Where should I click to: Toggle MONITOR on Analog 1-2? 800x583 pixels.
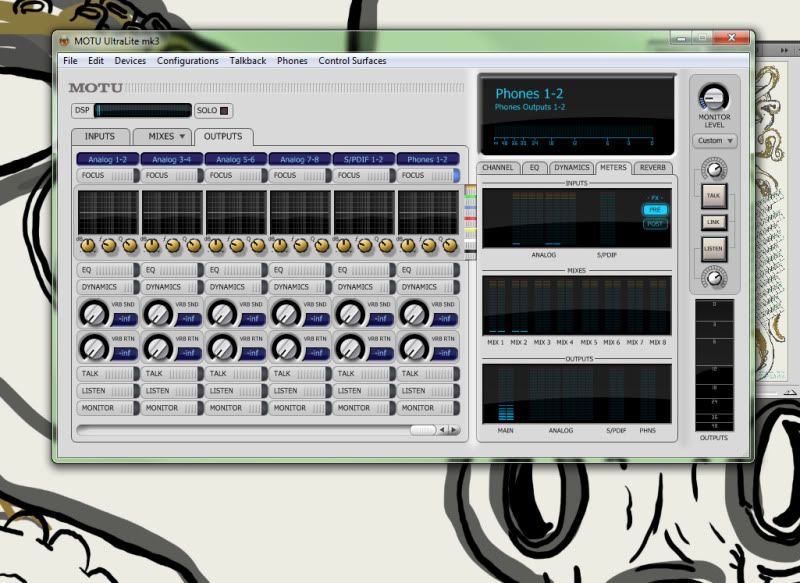[108, 408]
